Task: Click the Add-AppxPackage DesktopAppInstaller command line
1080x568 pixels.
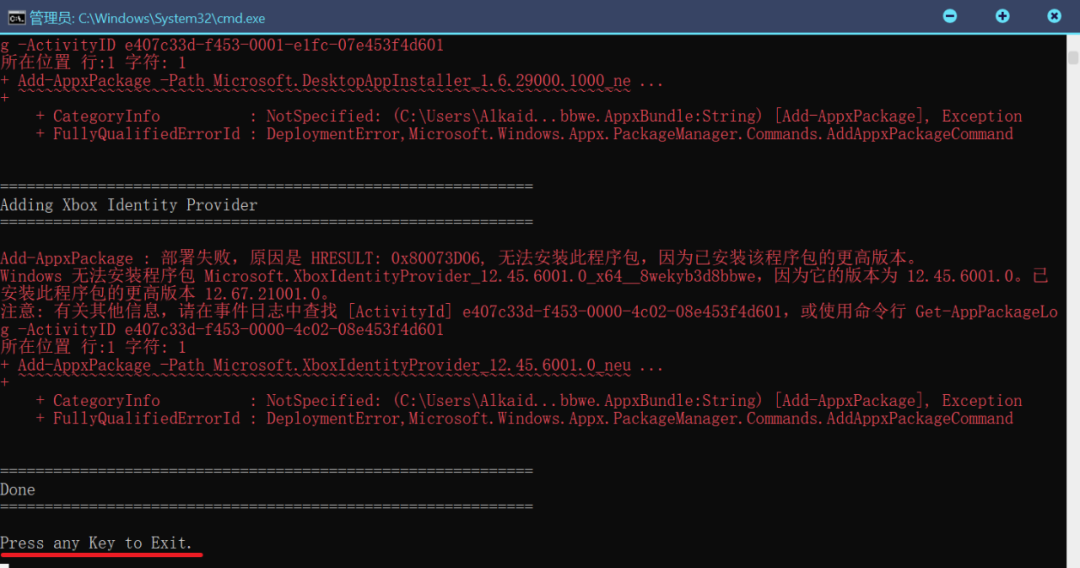Action: point(340,81)
